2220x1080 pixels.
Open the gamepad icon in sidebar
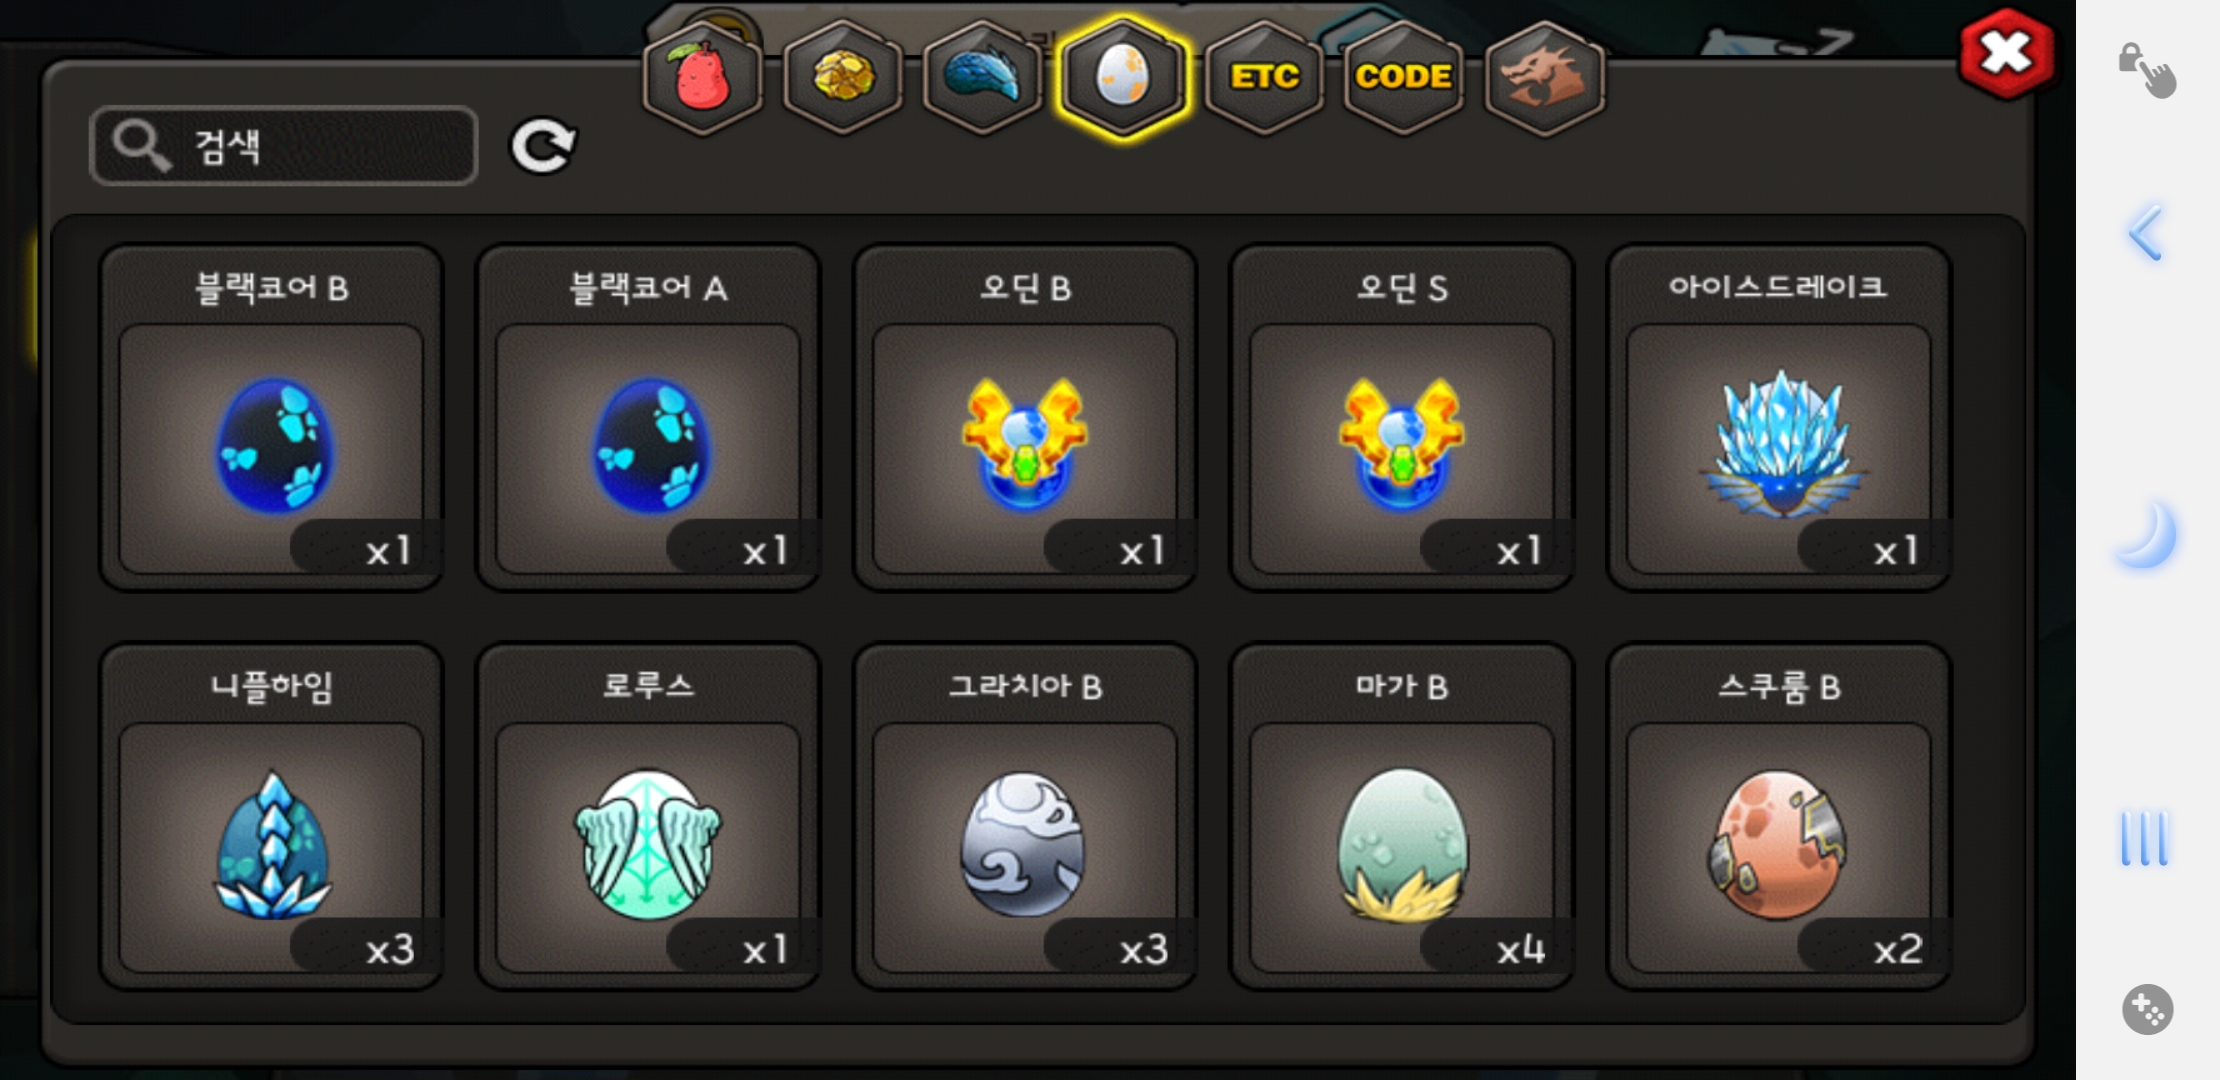click(2147, 1009)
